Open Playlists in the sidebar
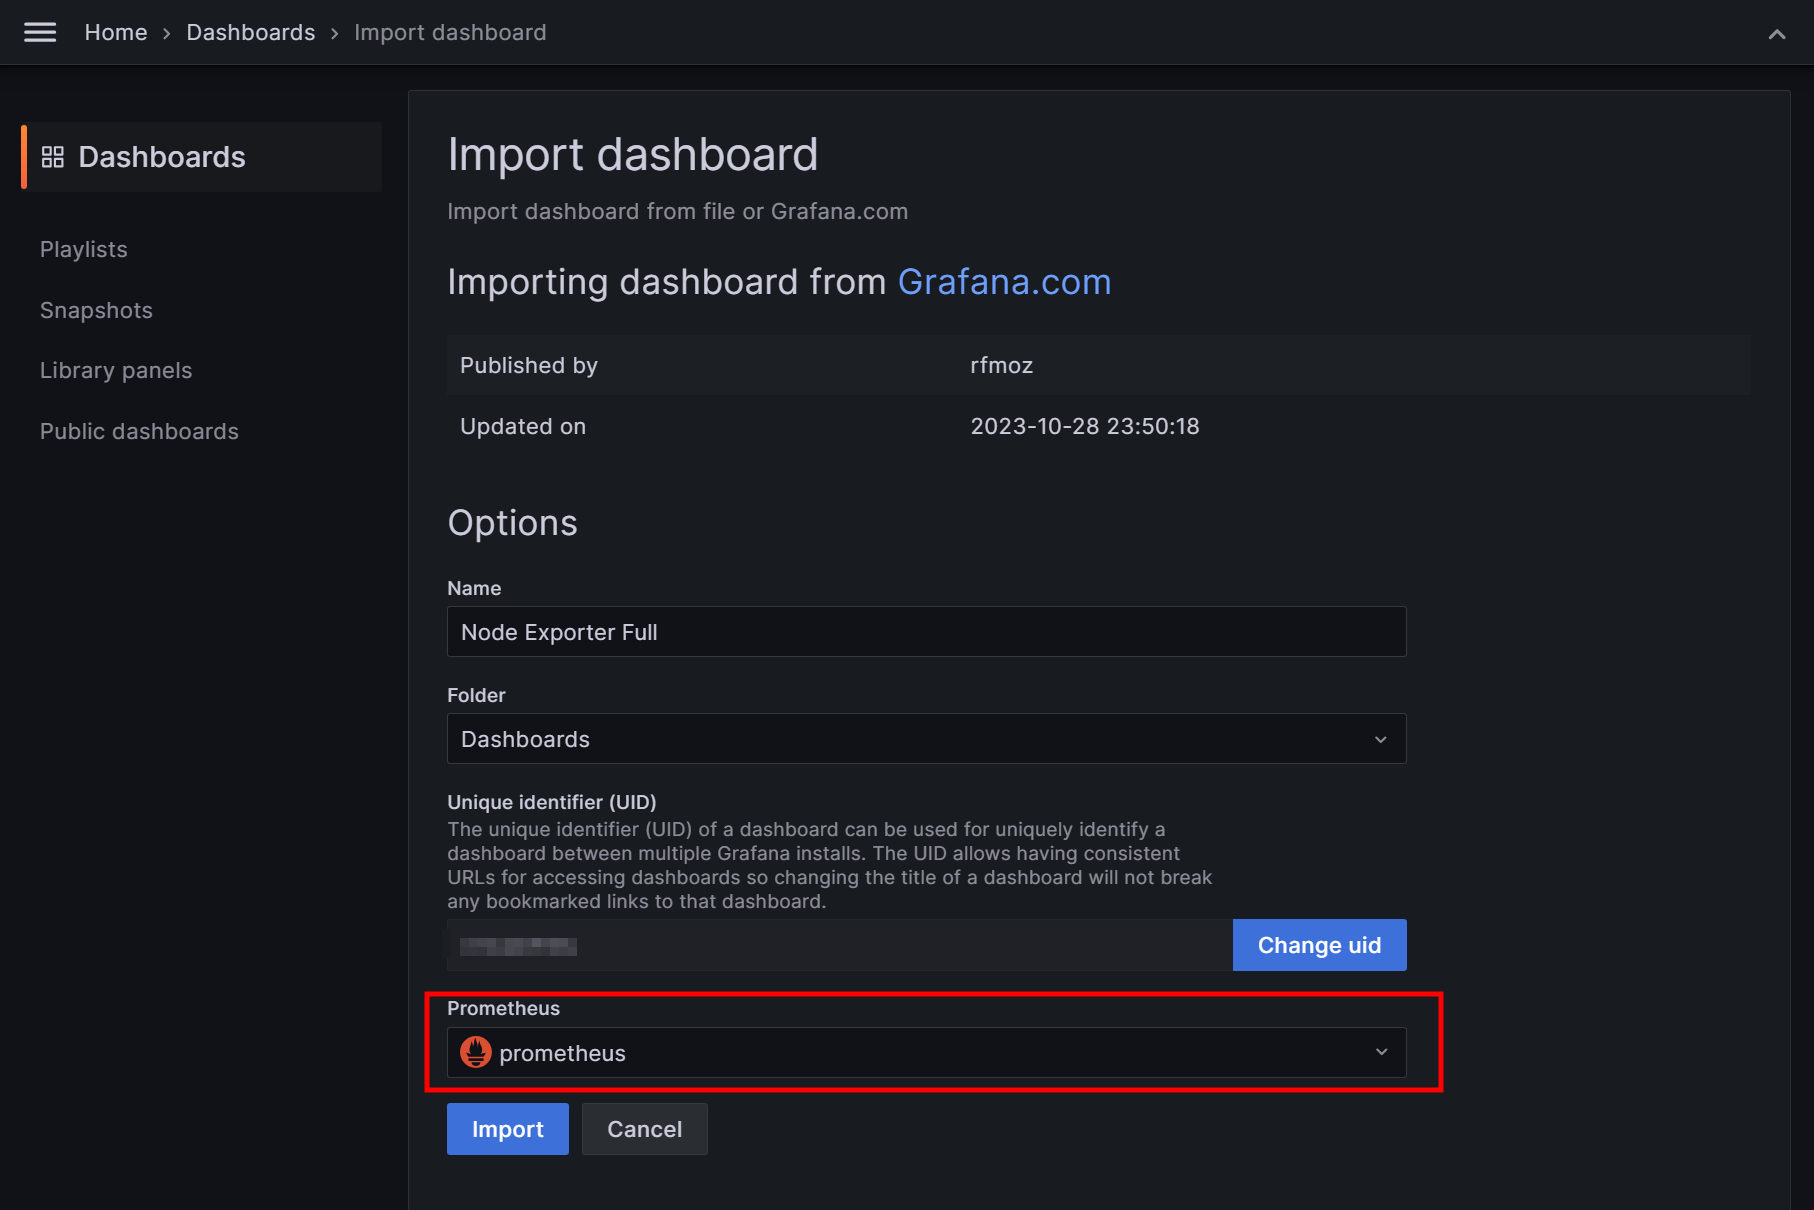This screenshot has height=1210, width=1814. pos(84,249)
